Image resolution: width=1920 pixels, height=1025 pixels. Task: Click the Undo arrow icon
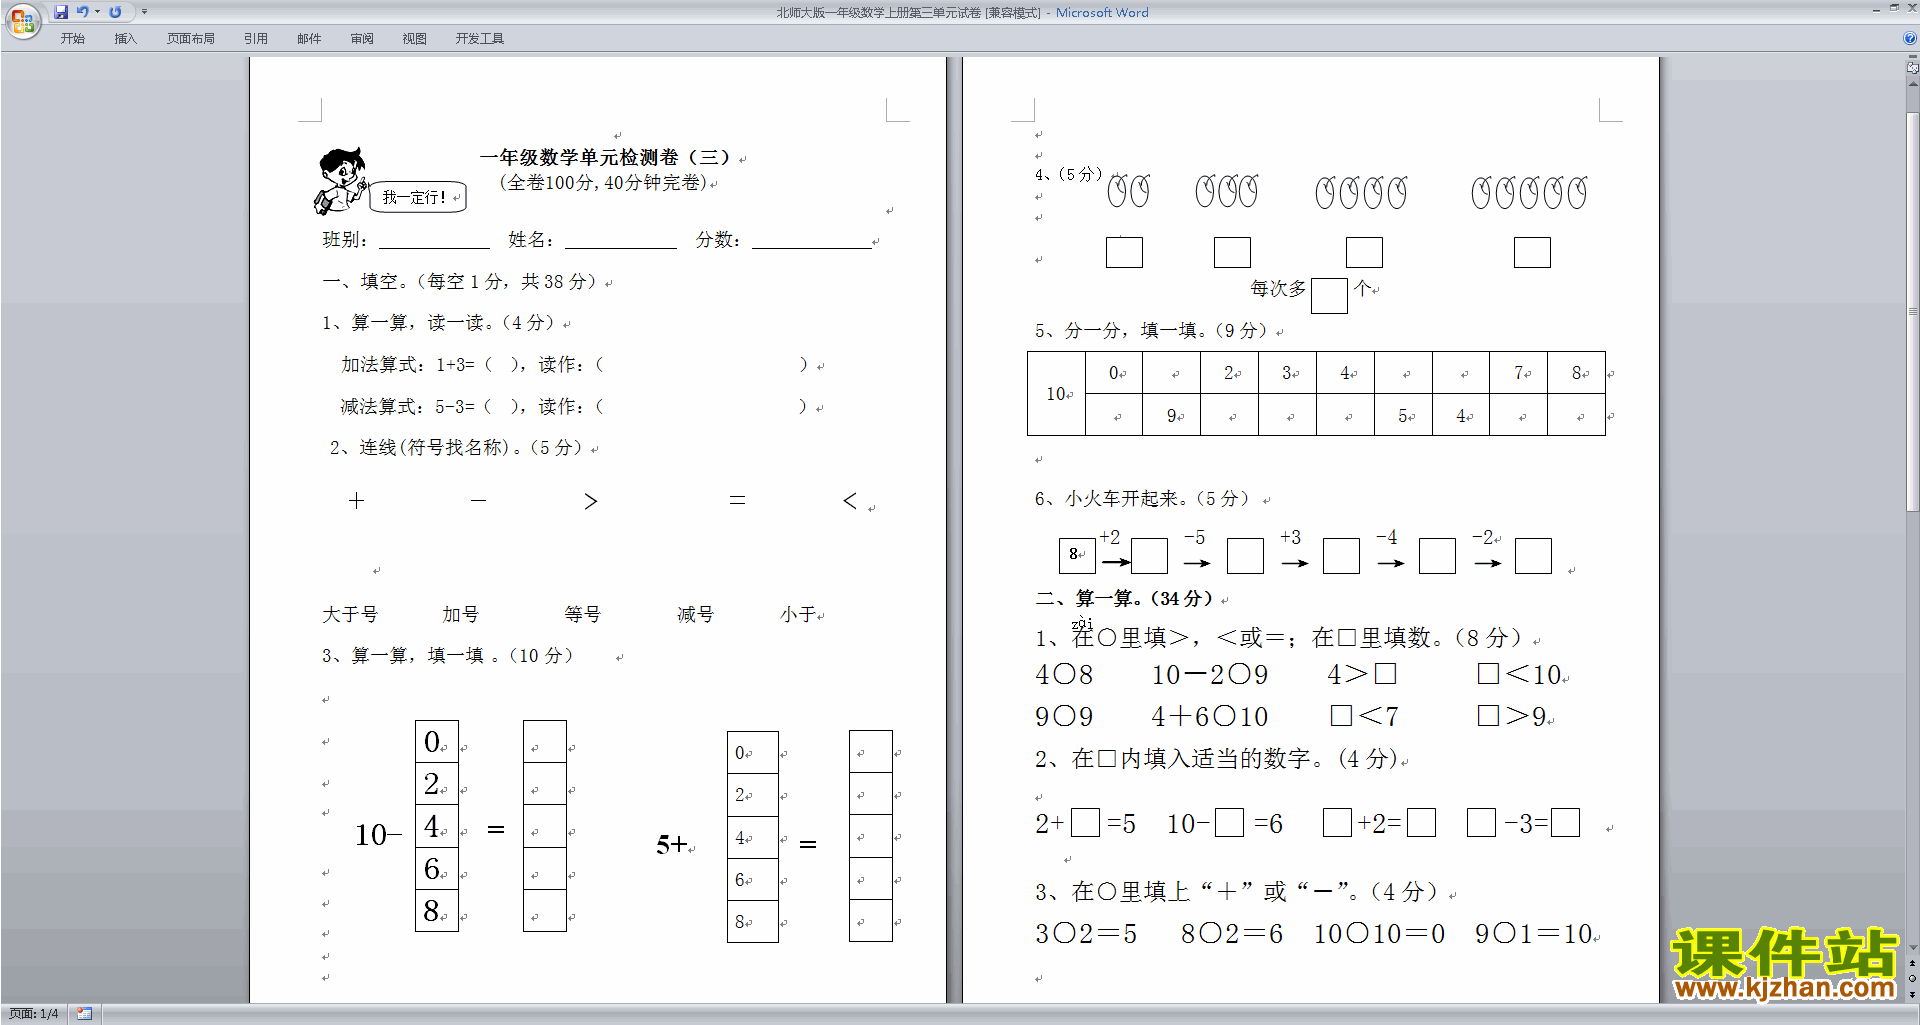coord(82,12)
